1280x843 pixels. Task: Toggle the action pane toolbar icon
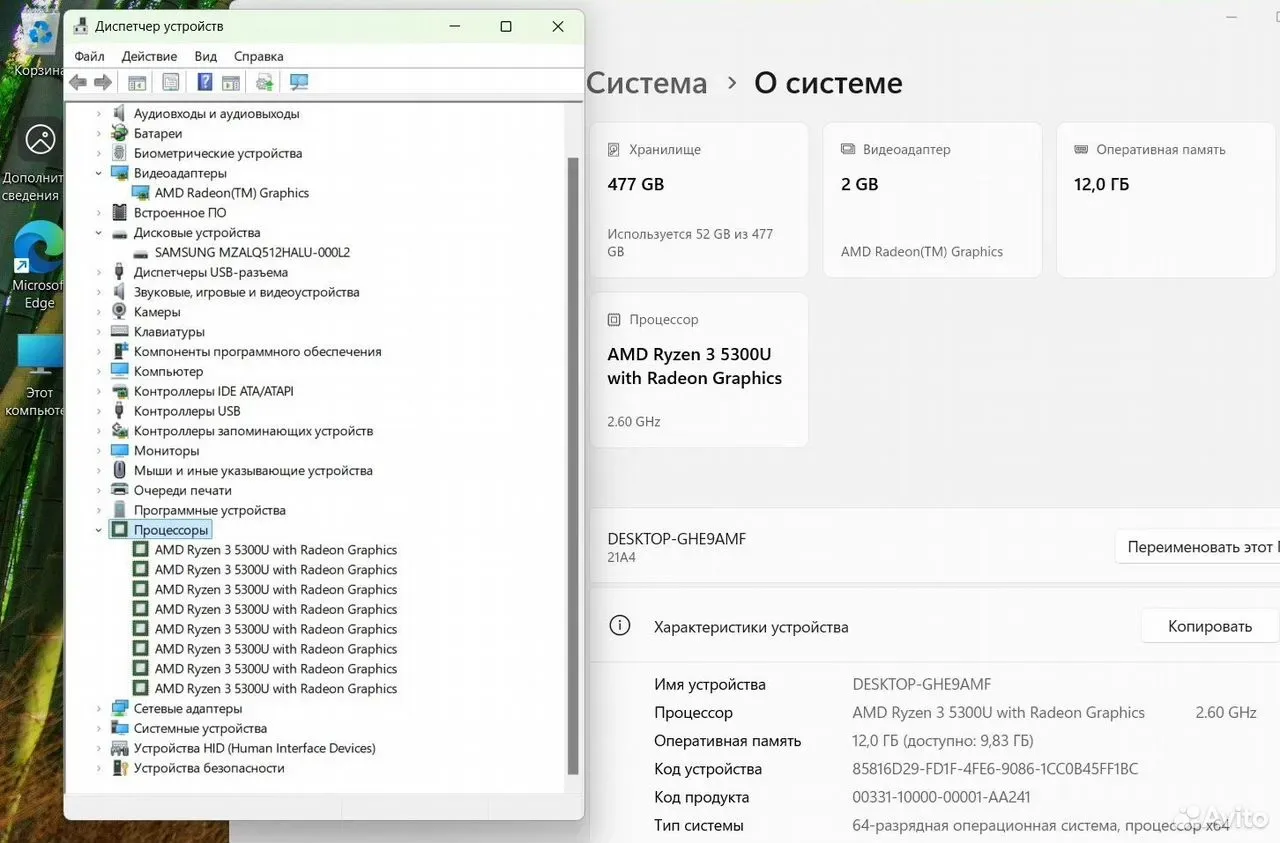pos(231,82)
